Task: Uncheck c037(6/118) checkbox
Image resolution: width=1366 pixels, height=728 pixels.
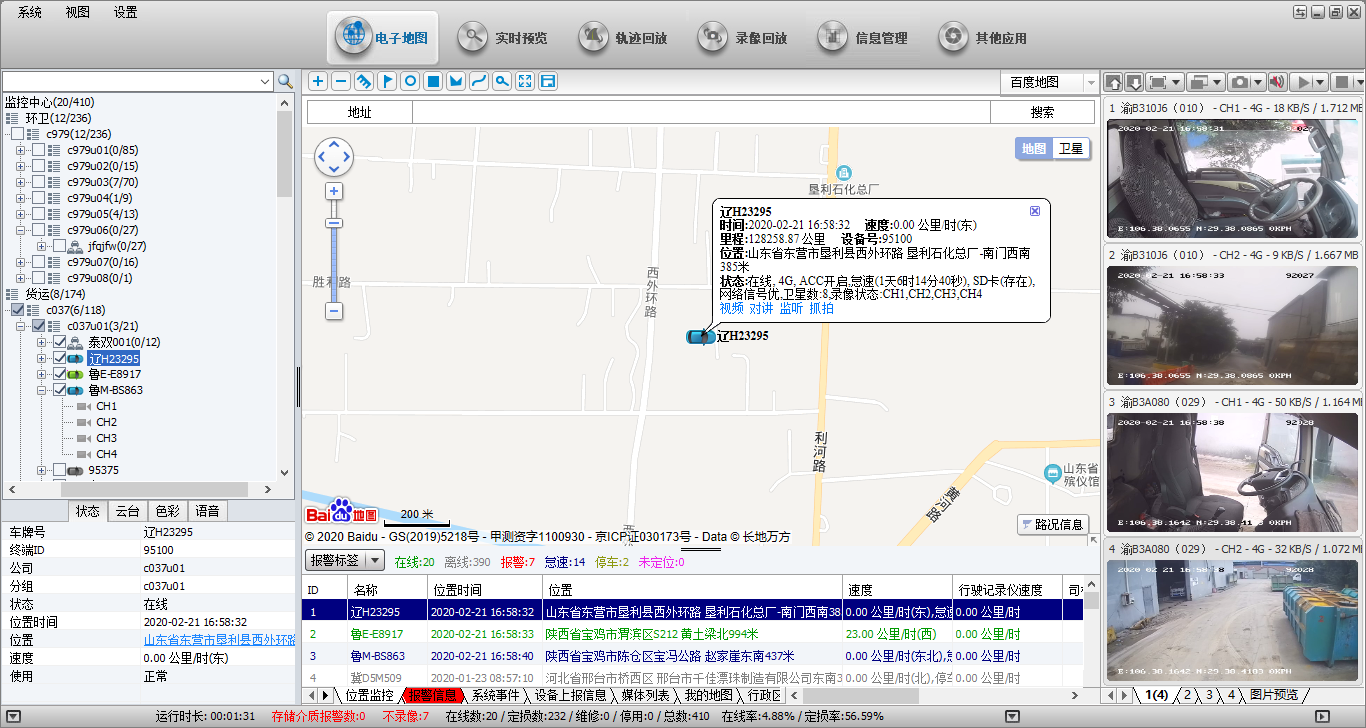Action: click(18, 310)
